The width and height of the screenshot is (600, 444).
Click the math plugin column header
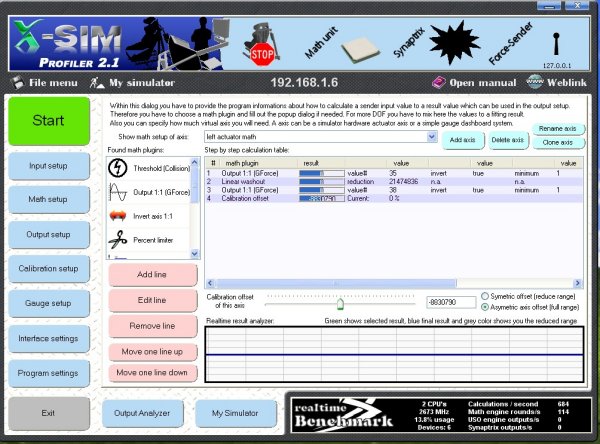[x=259, y=163]
